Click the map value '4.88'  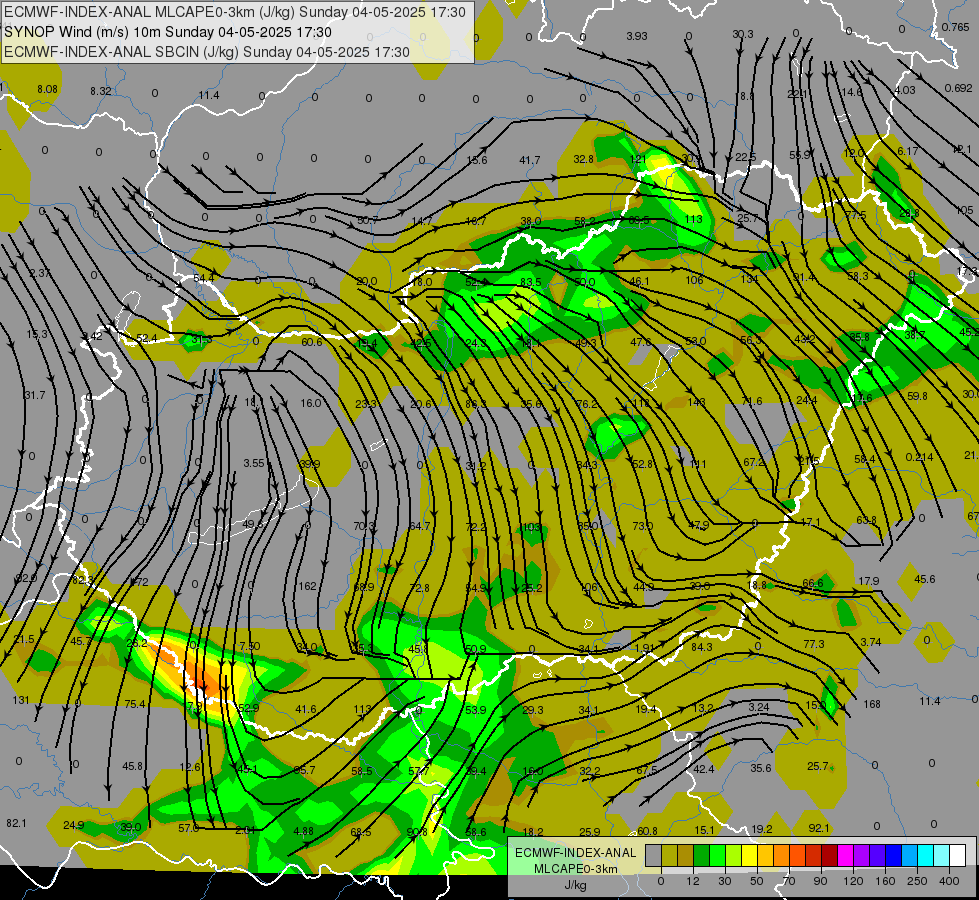303,831
